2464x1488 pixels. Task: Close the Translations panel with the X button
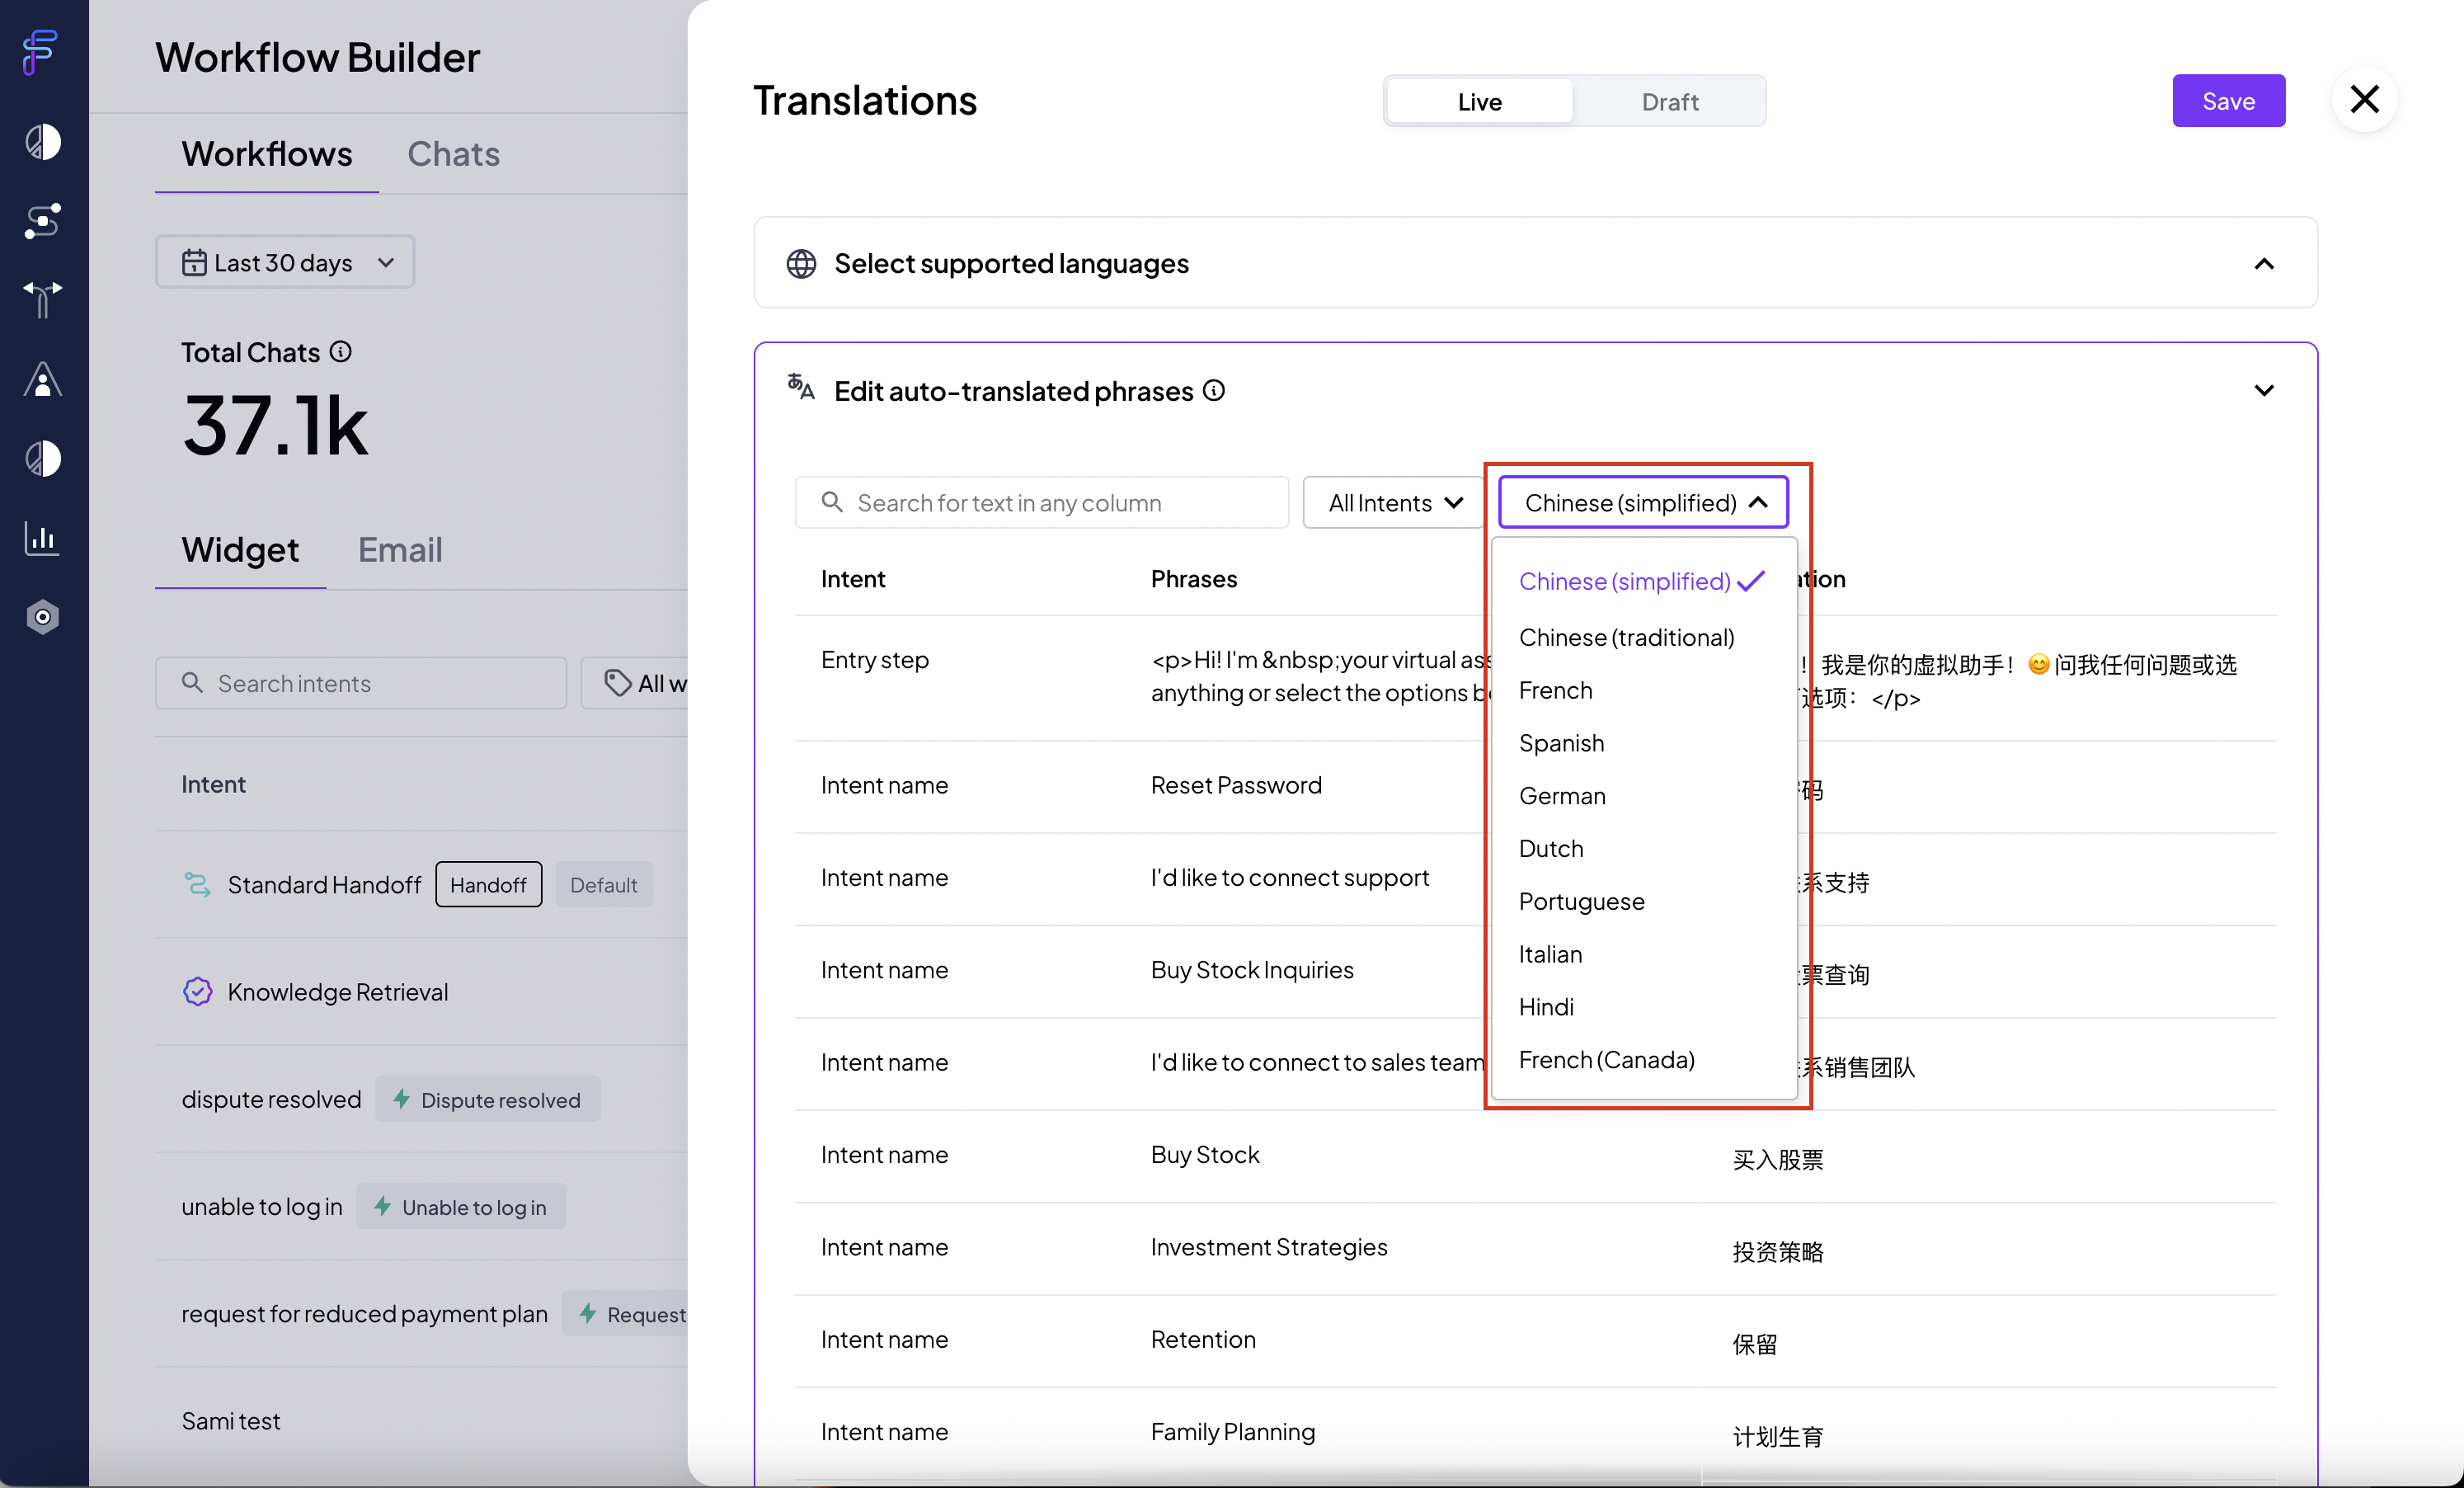click(2365, 99)
